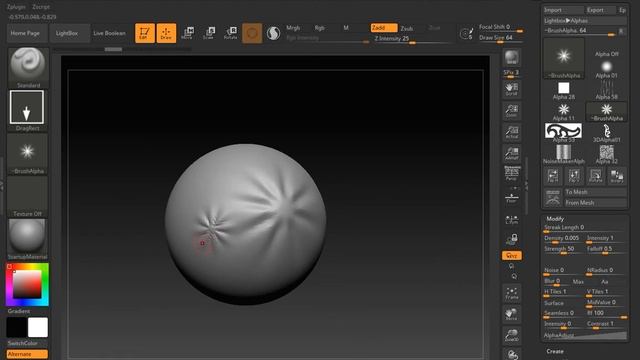Select the Scale transform tool

209,33
